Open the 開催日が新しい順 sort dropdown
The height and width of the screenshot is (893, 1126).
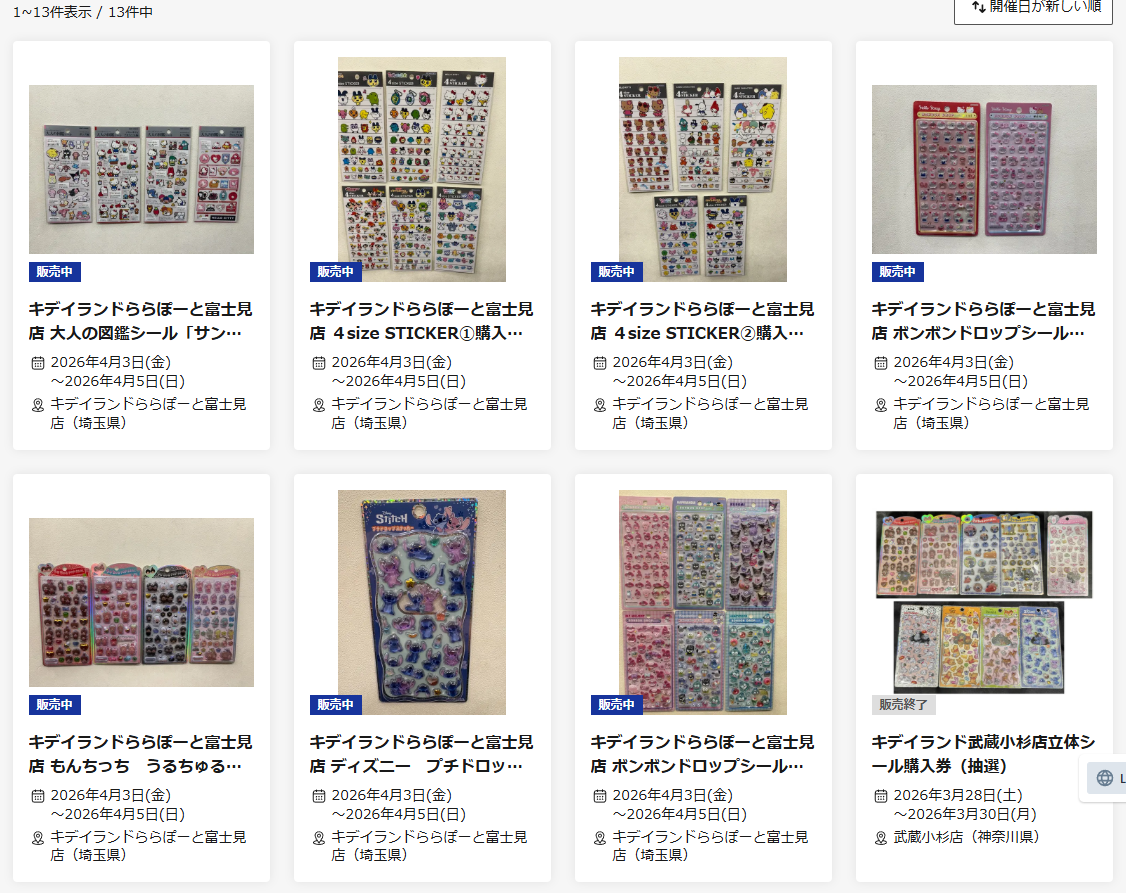(1033, 9)
